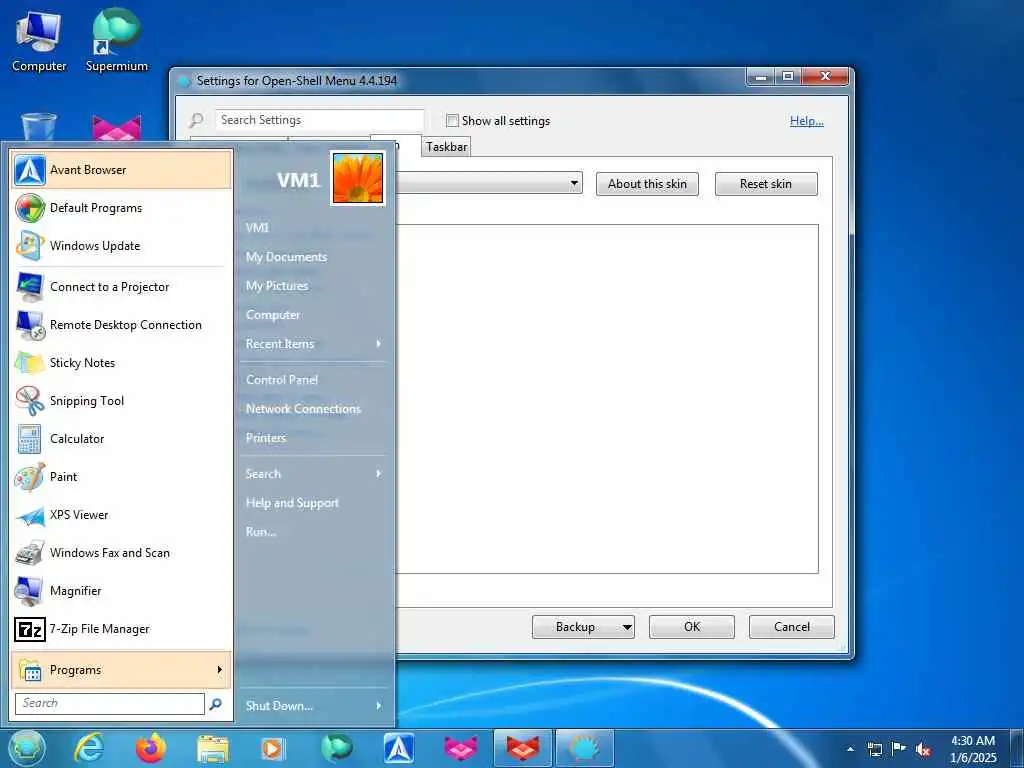Open Supermium from taskbar
The height and width of the screenshot is (768, 1024).
(336, 748)
